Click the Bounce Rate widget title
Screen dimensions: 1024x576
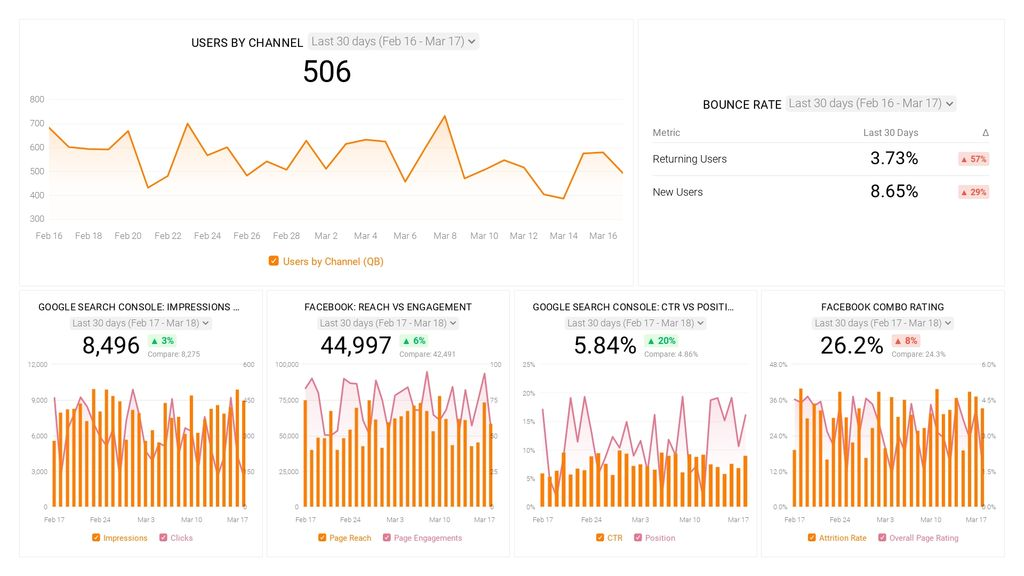[742, 104]
